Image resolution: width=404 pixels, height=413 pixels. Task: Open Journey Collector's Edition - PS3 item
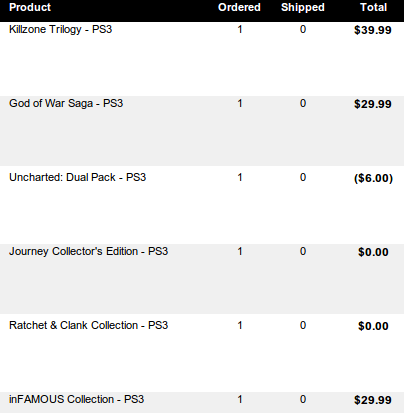click(x=88, y=251)
